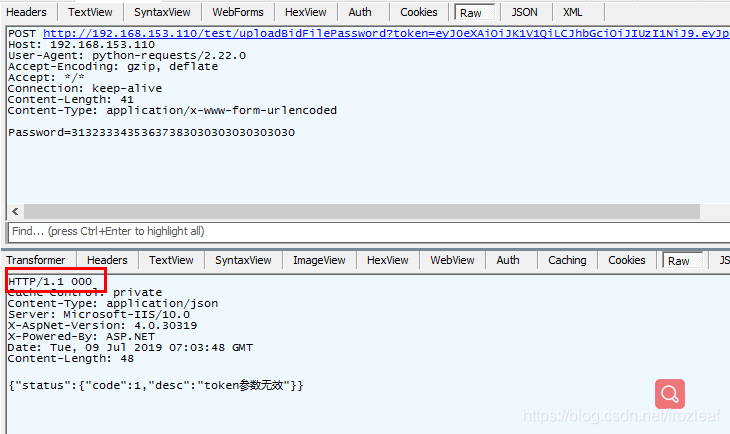Select the request Raw tab
This screenshot has height=434, width=730.
tap(474, 13)
